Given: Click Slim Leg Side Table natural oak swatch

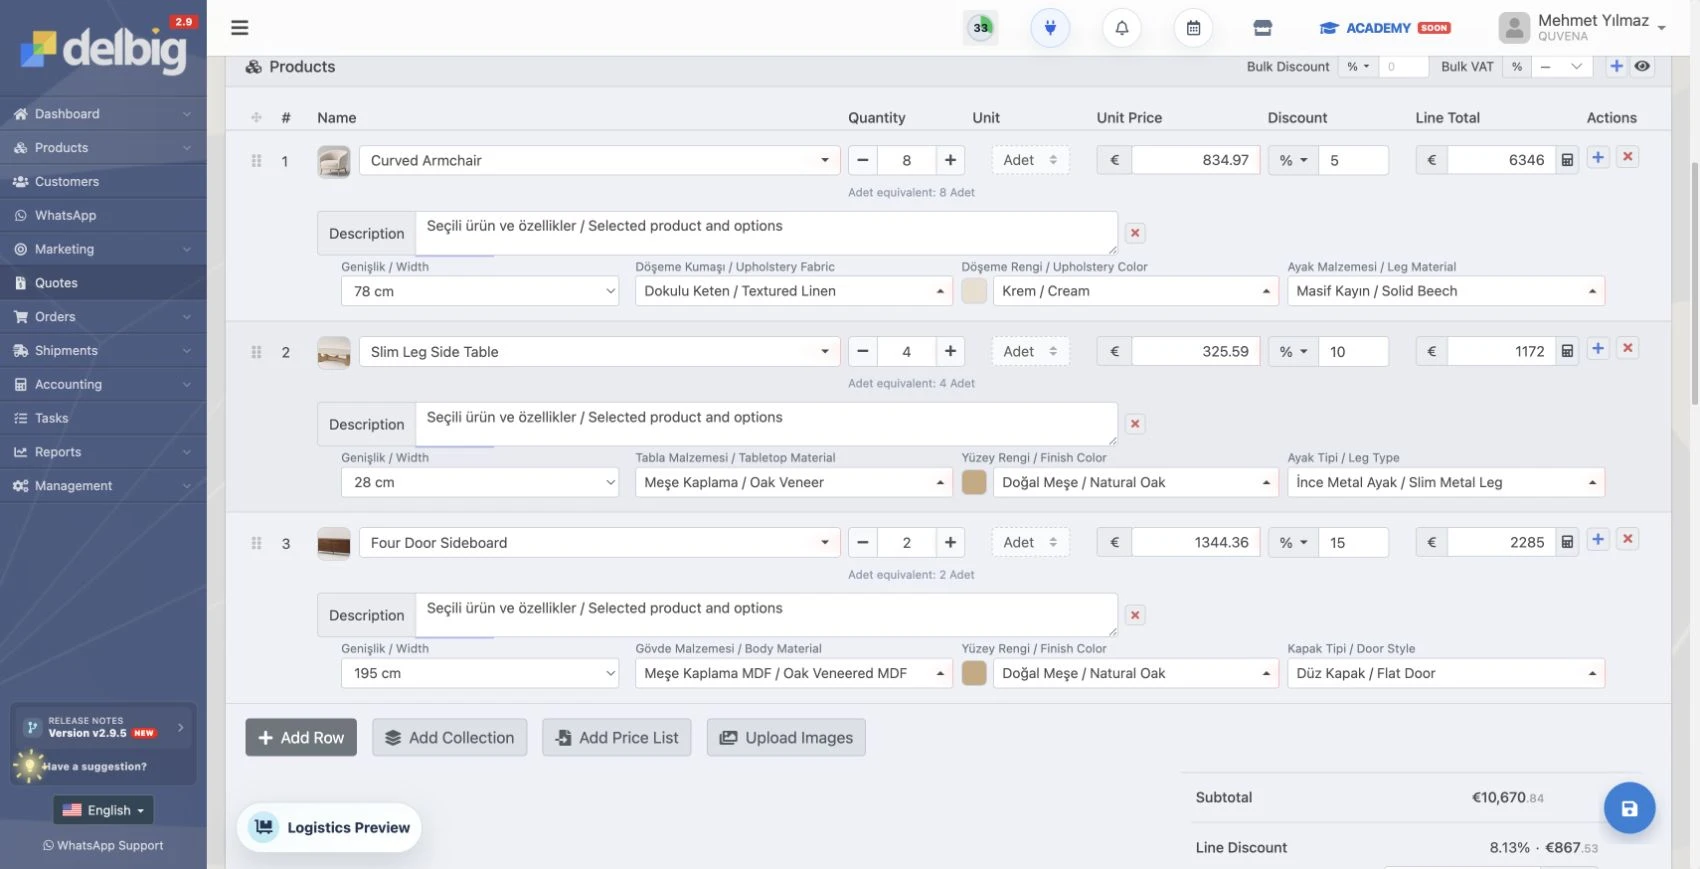Looking at the screenshot, I should click(x=974, y=482).
